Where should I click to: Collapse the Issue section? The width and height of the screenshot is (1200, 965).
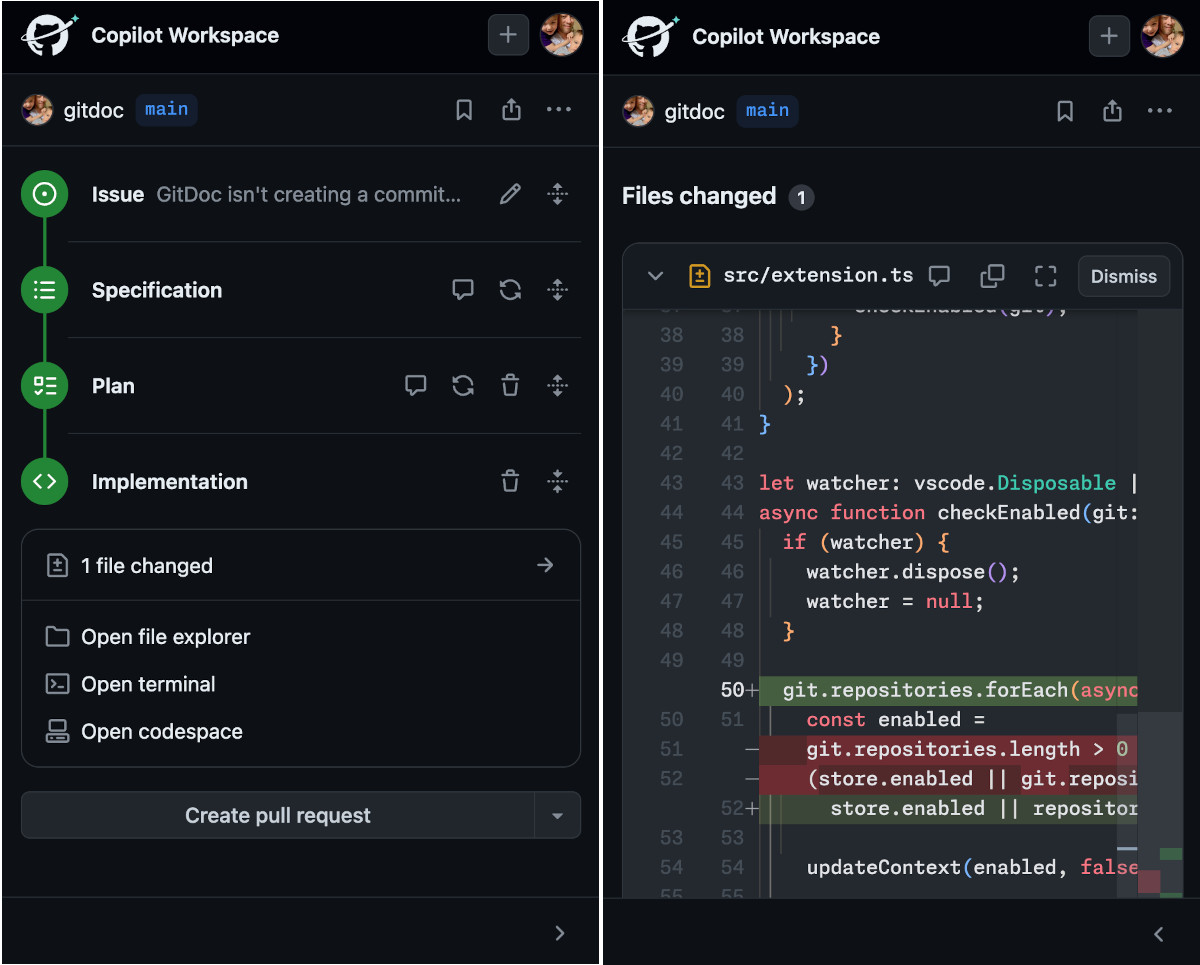[x=558, y=195]
